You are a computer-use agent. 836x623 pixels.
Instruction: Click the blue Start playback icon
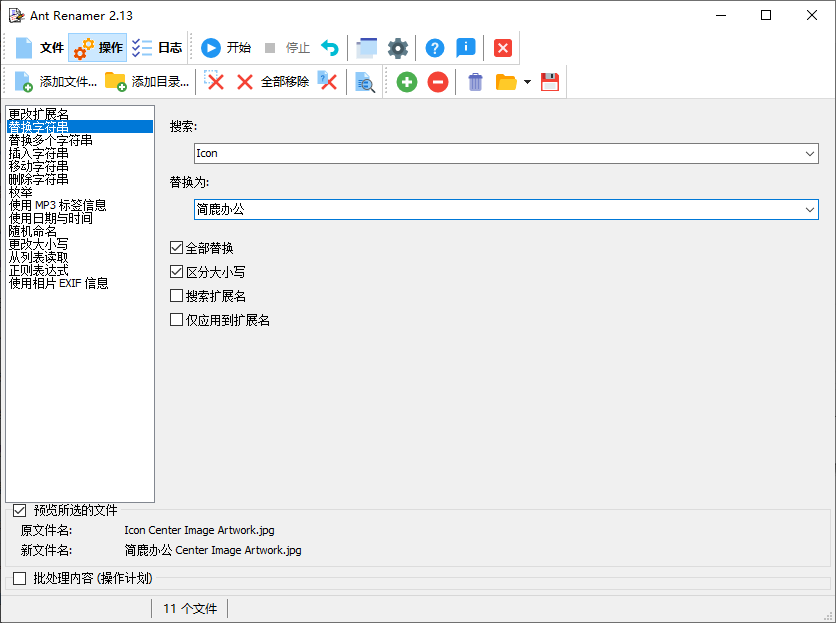point(211,47)
